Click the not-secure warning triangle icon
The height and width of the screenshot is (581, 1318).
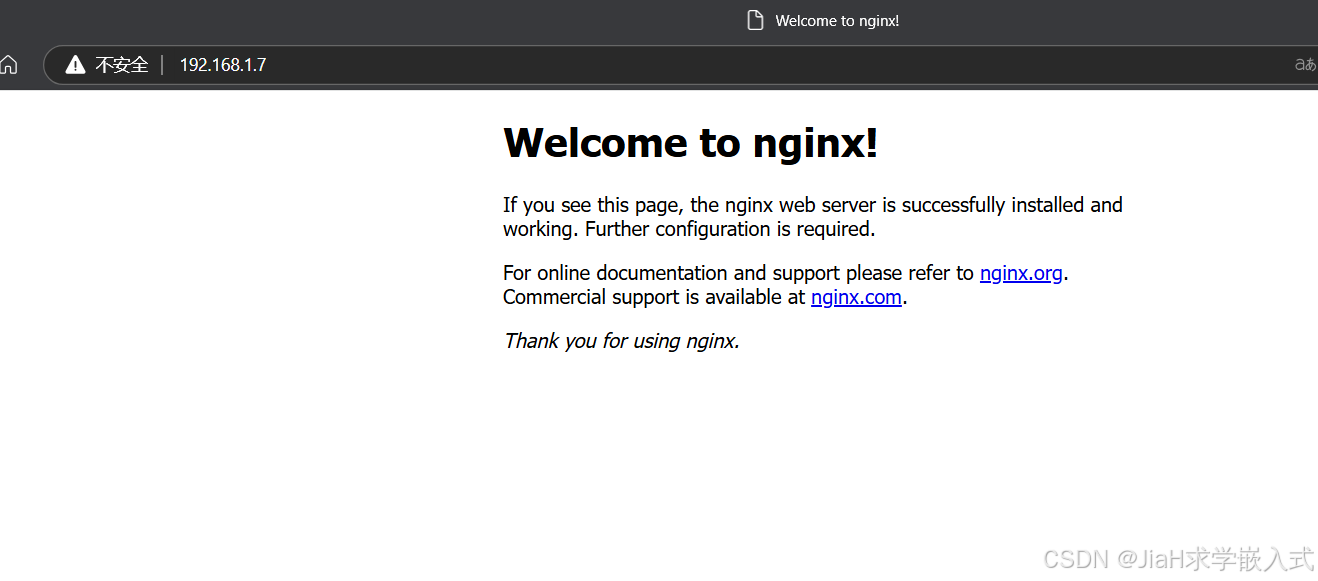click(76, 65)
